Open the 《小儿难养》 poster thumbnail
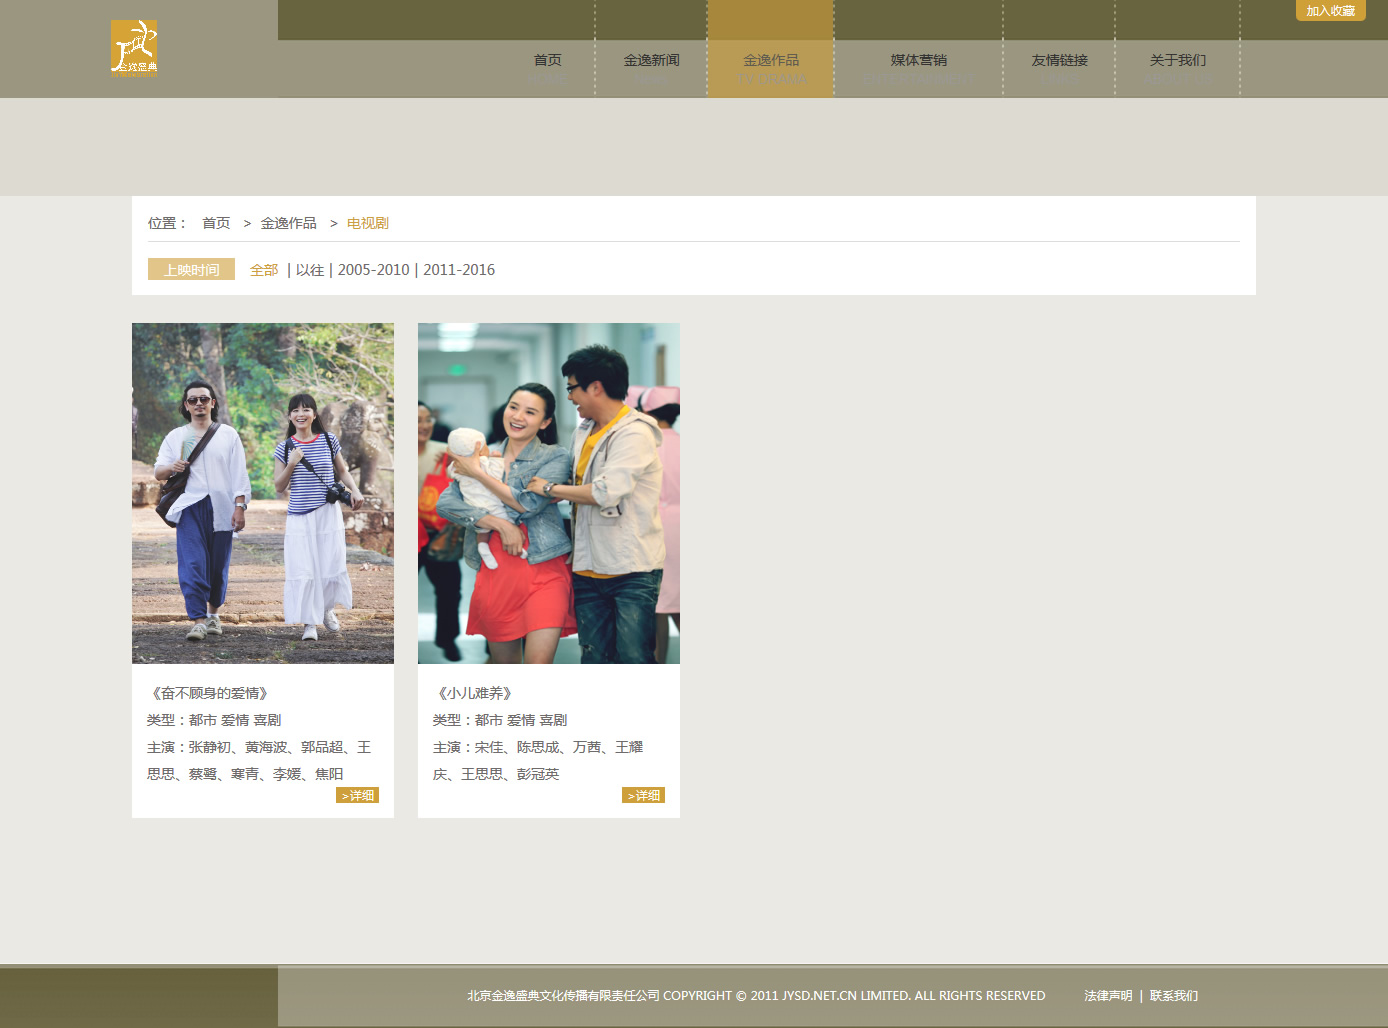Viewport: 1388px width, 1028px height. [549, 493]
